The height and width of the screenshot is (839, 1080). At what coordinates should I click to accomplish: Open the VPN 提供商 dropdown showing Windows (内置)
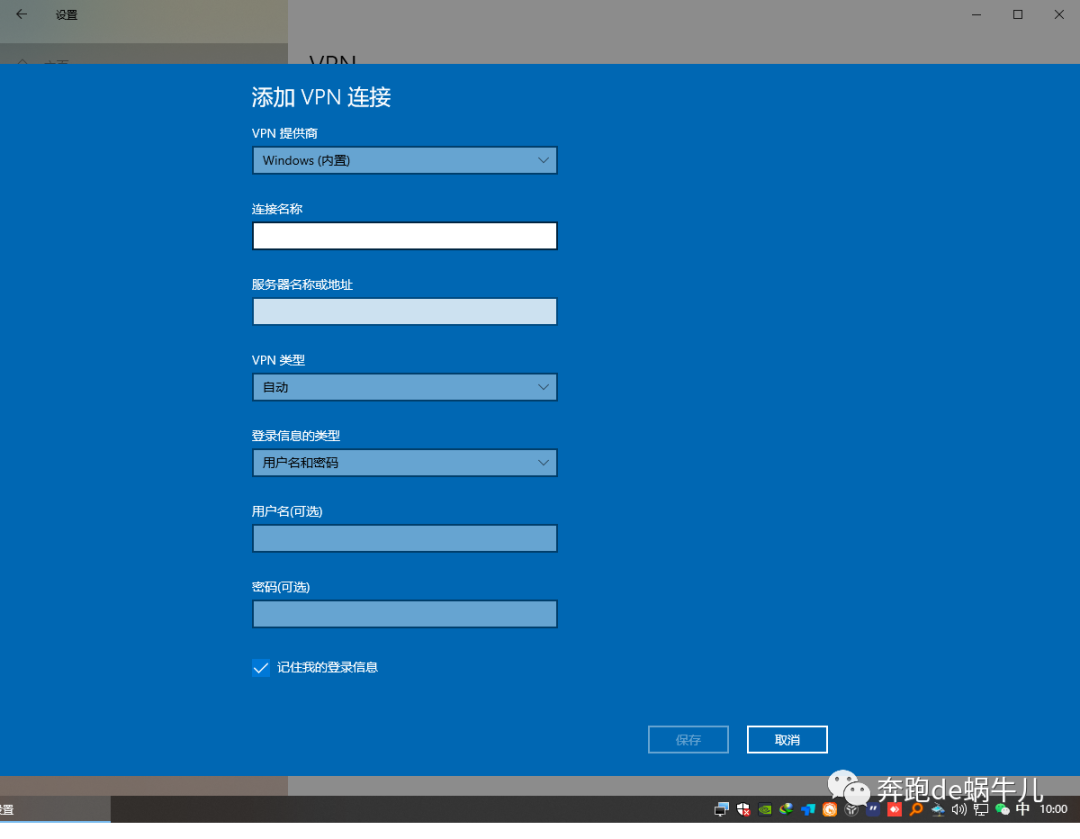(x=404, y=160)
